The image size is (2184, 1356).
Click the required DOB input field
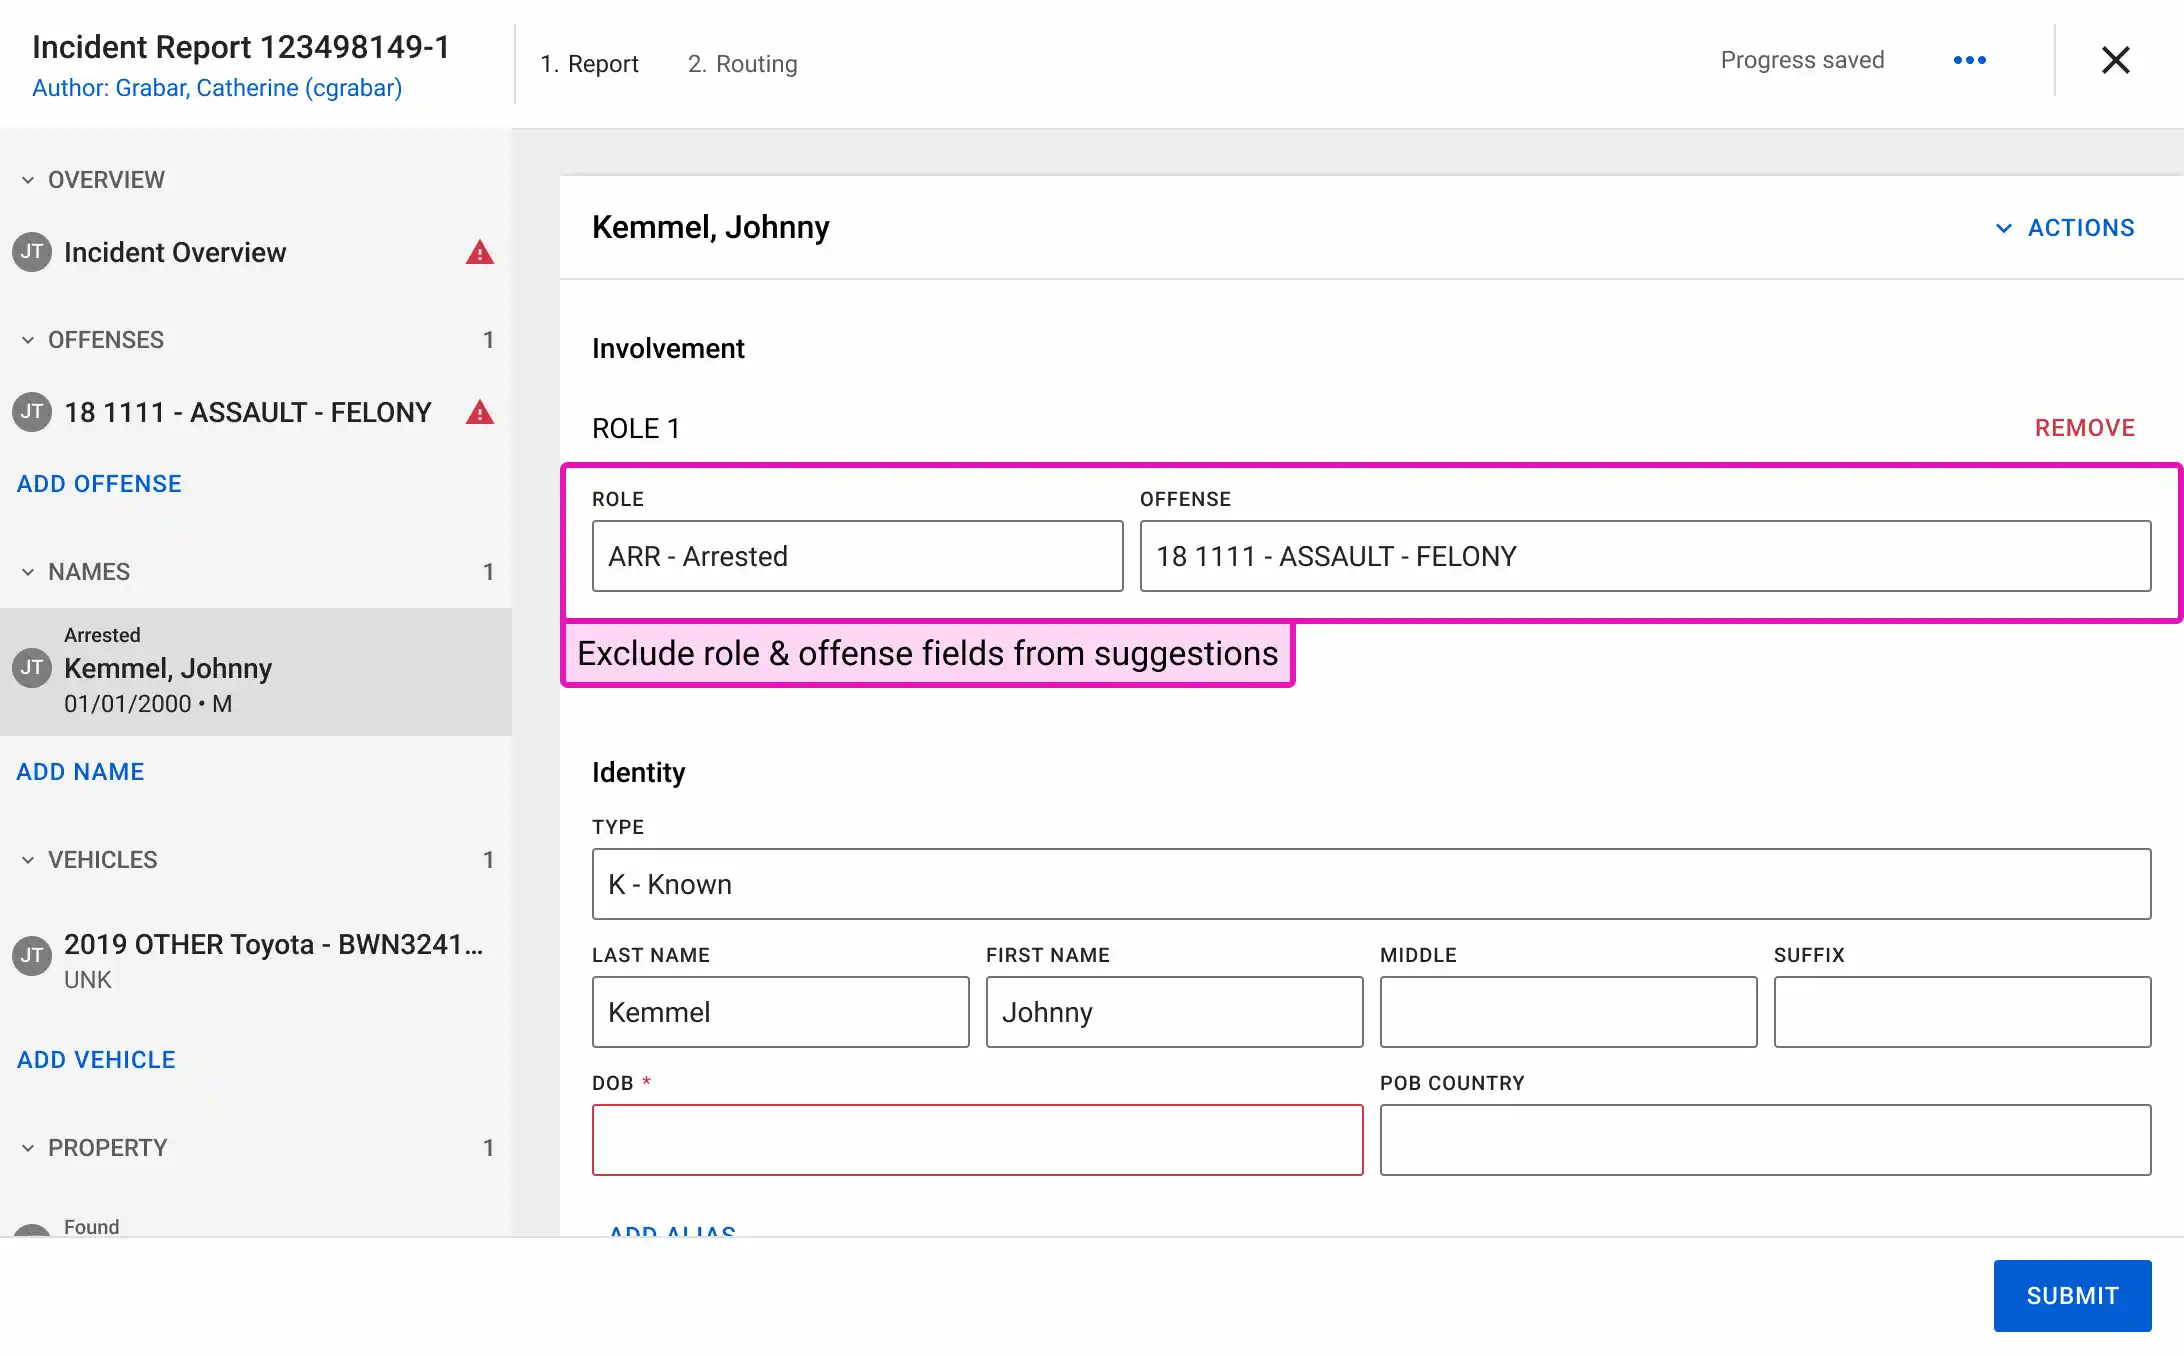(x=977, y=1140)
